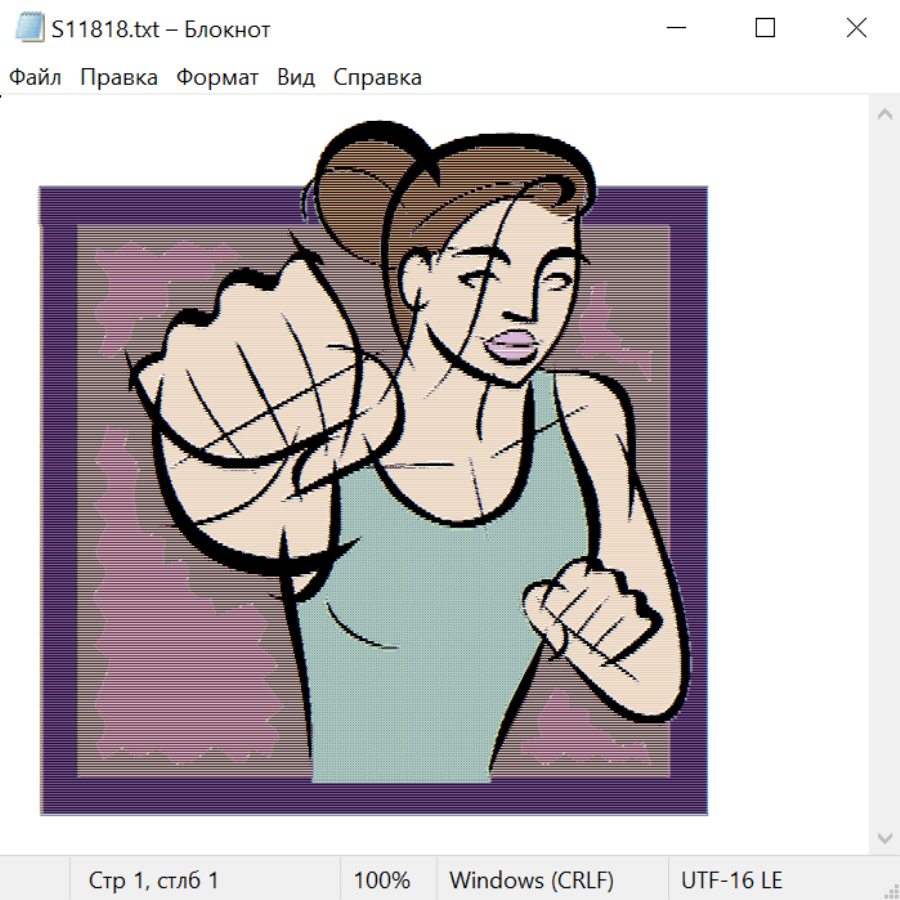Open the Файл menu

point(35,78)
